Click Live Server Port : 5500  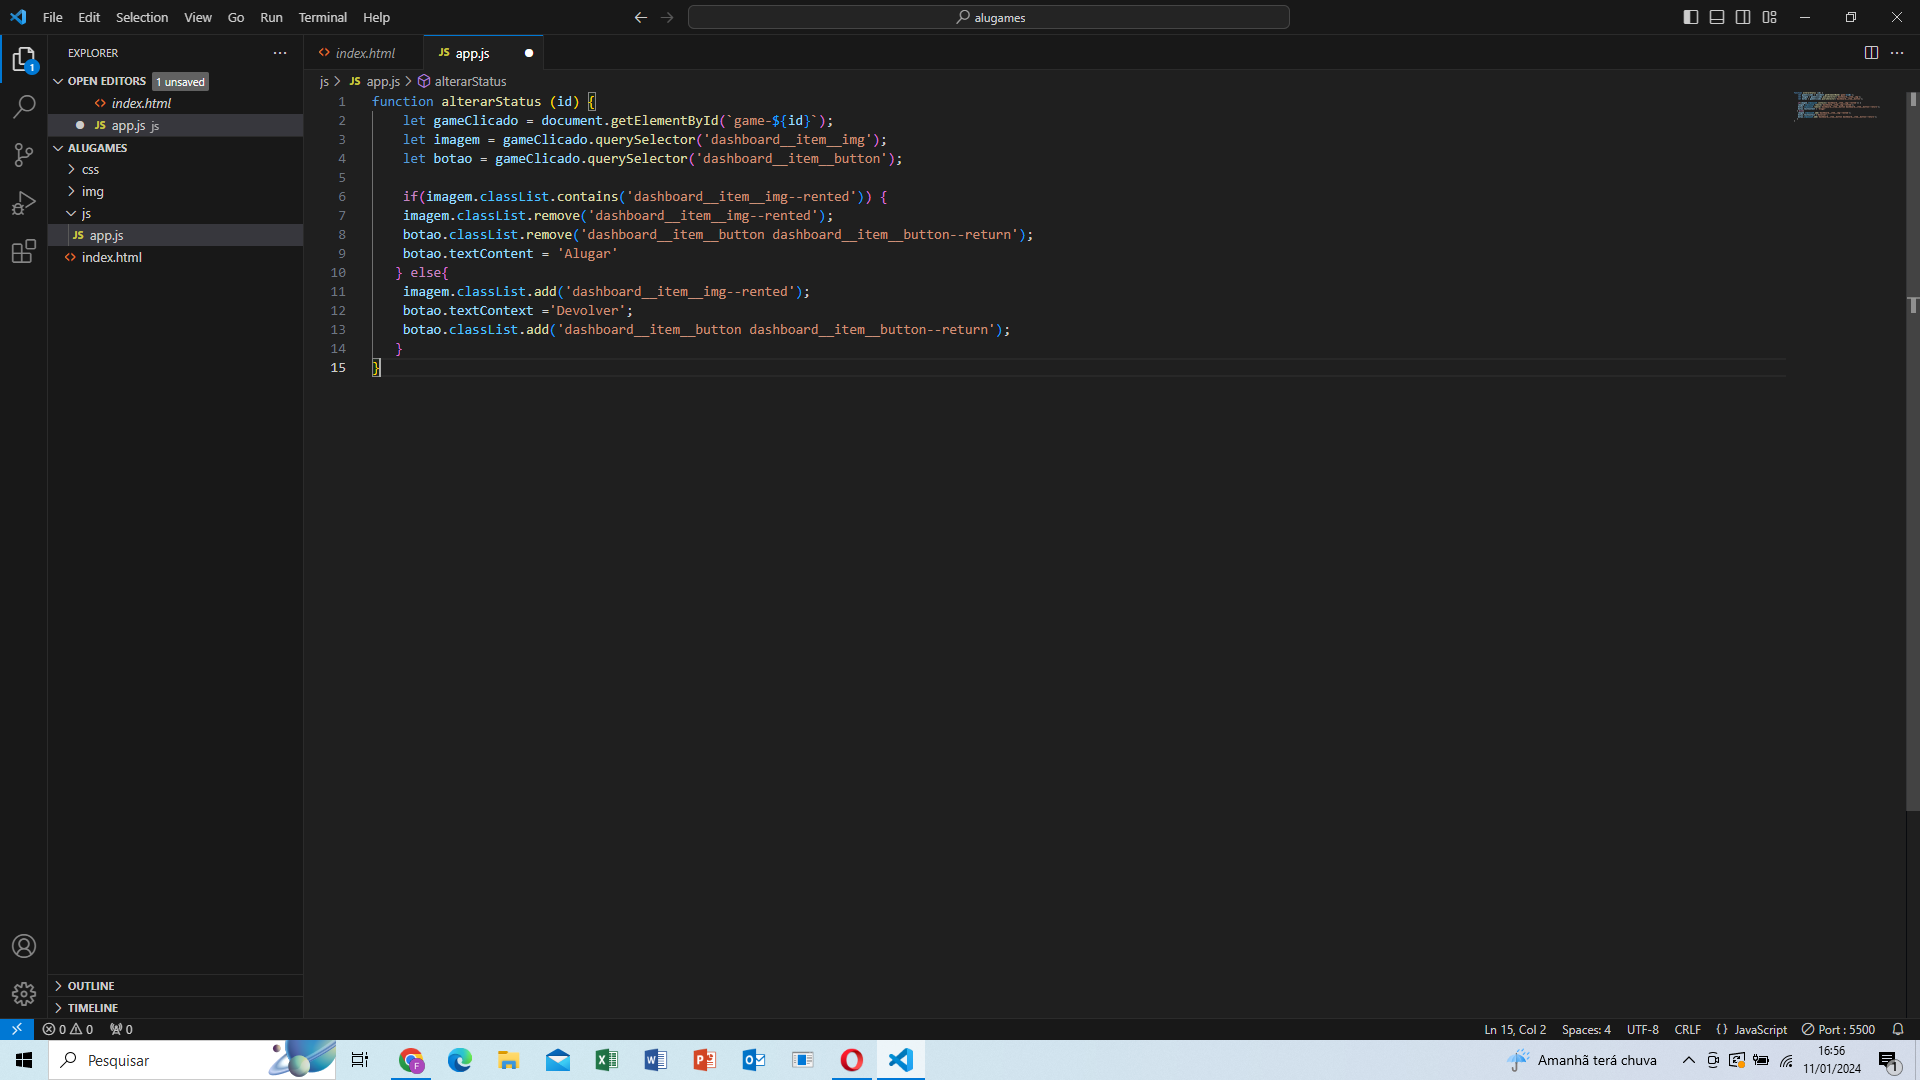(1839, 1029)
